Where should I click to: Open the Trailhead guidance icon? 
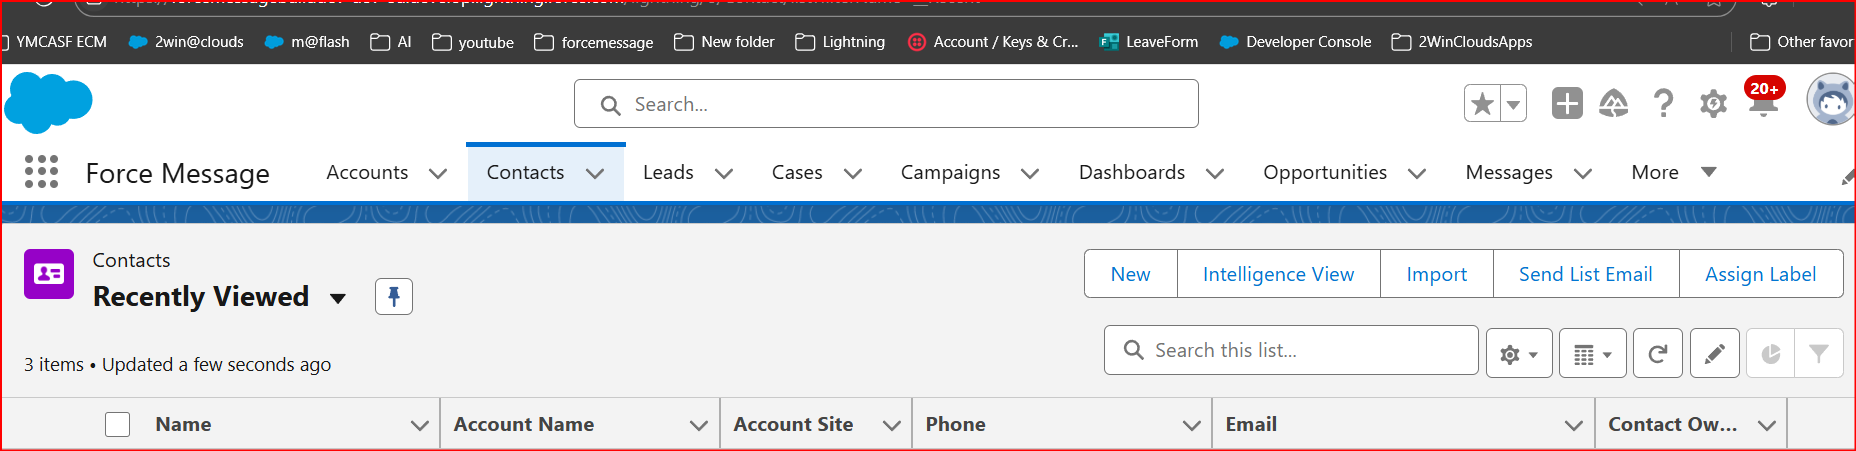[1613, 103]
